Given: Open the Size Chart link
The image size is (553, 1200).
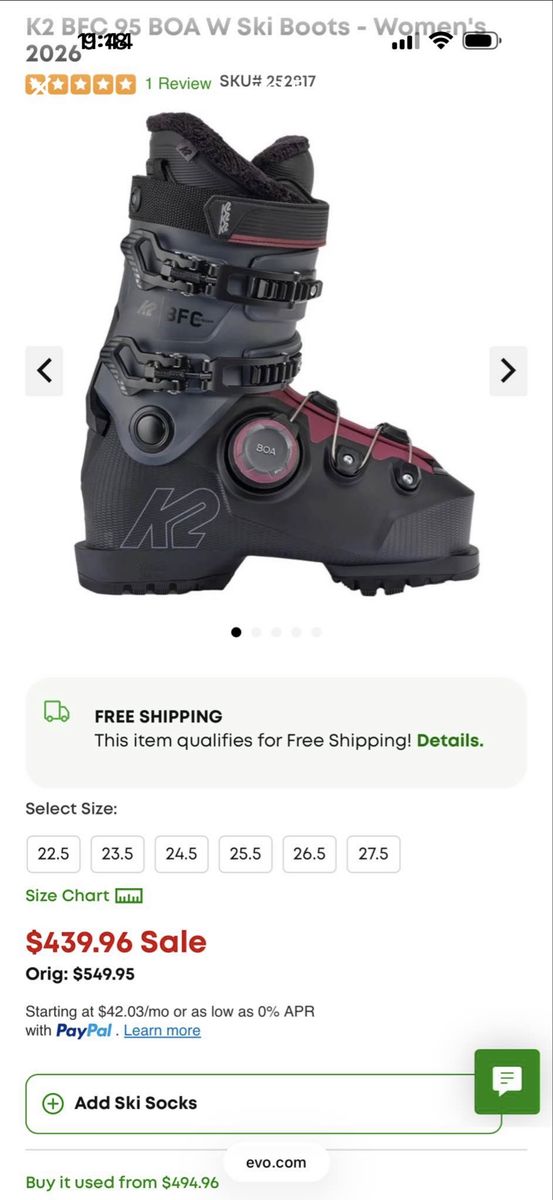Looking at the screenshot, I should (67, 896).
